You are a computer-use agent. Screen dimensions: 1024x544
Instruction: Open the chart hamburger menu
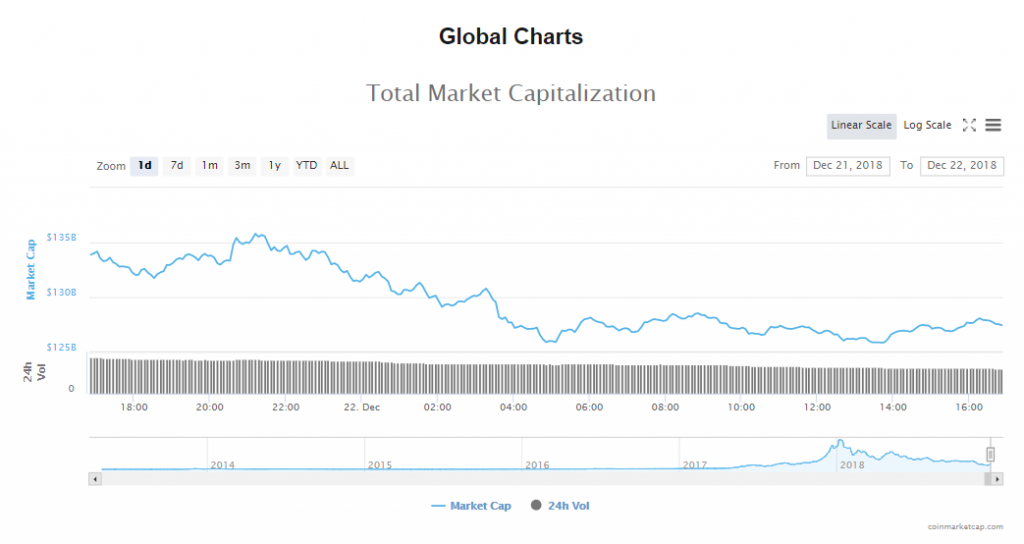pyautogui.click(x=993, y=125)
